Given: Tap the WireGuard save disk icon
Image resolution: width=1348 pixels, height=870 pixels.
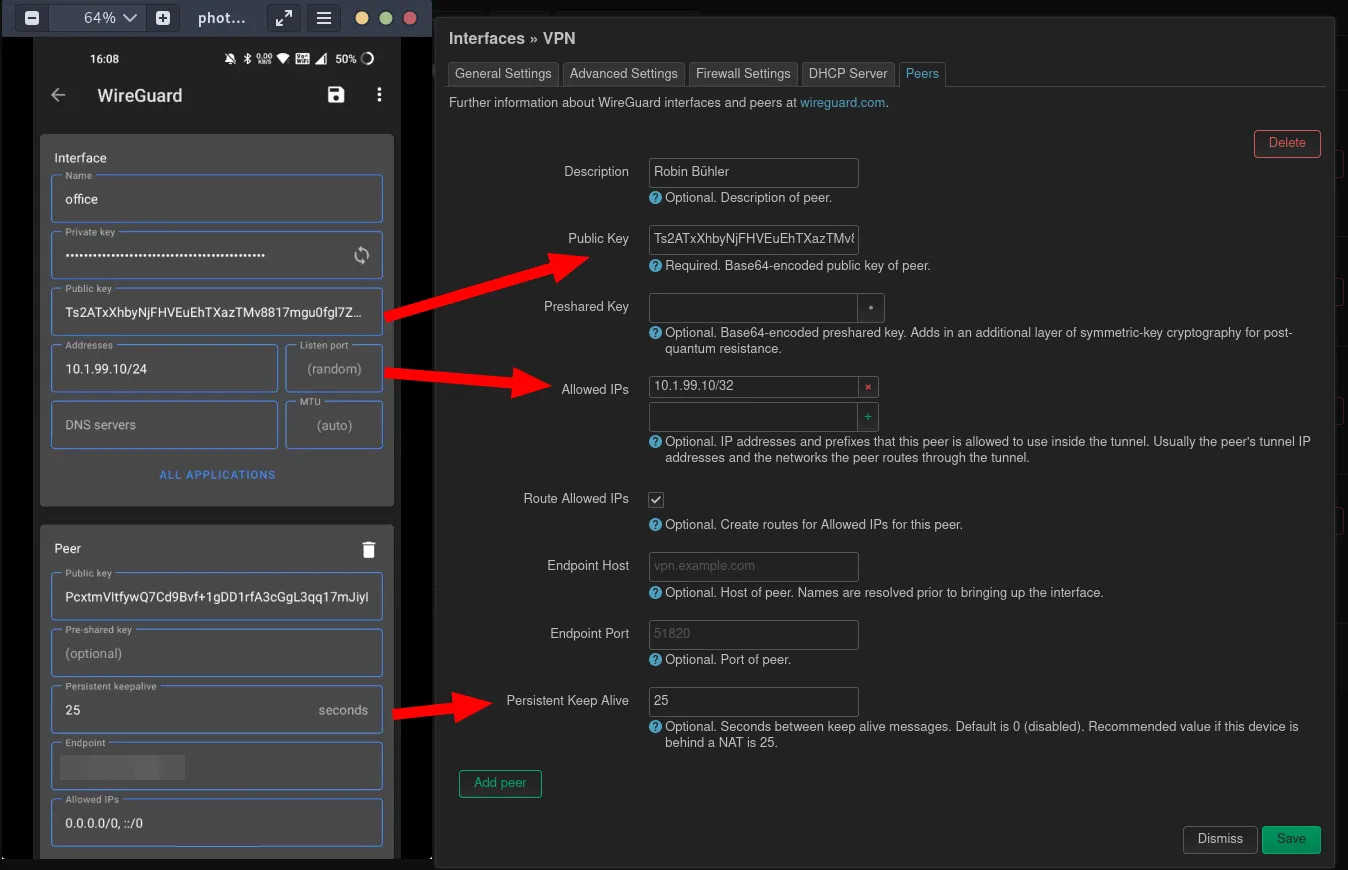Looking at the screenshot, I should coord(336,95).
